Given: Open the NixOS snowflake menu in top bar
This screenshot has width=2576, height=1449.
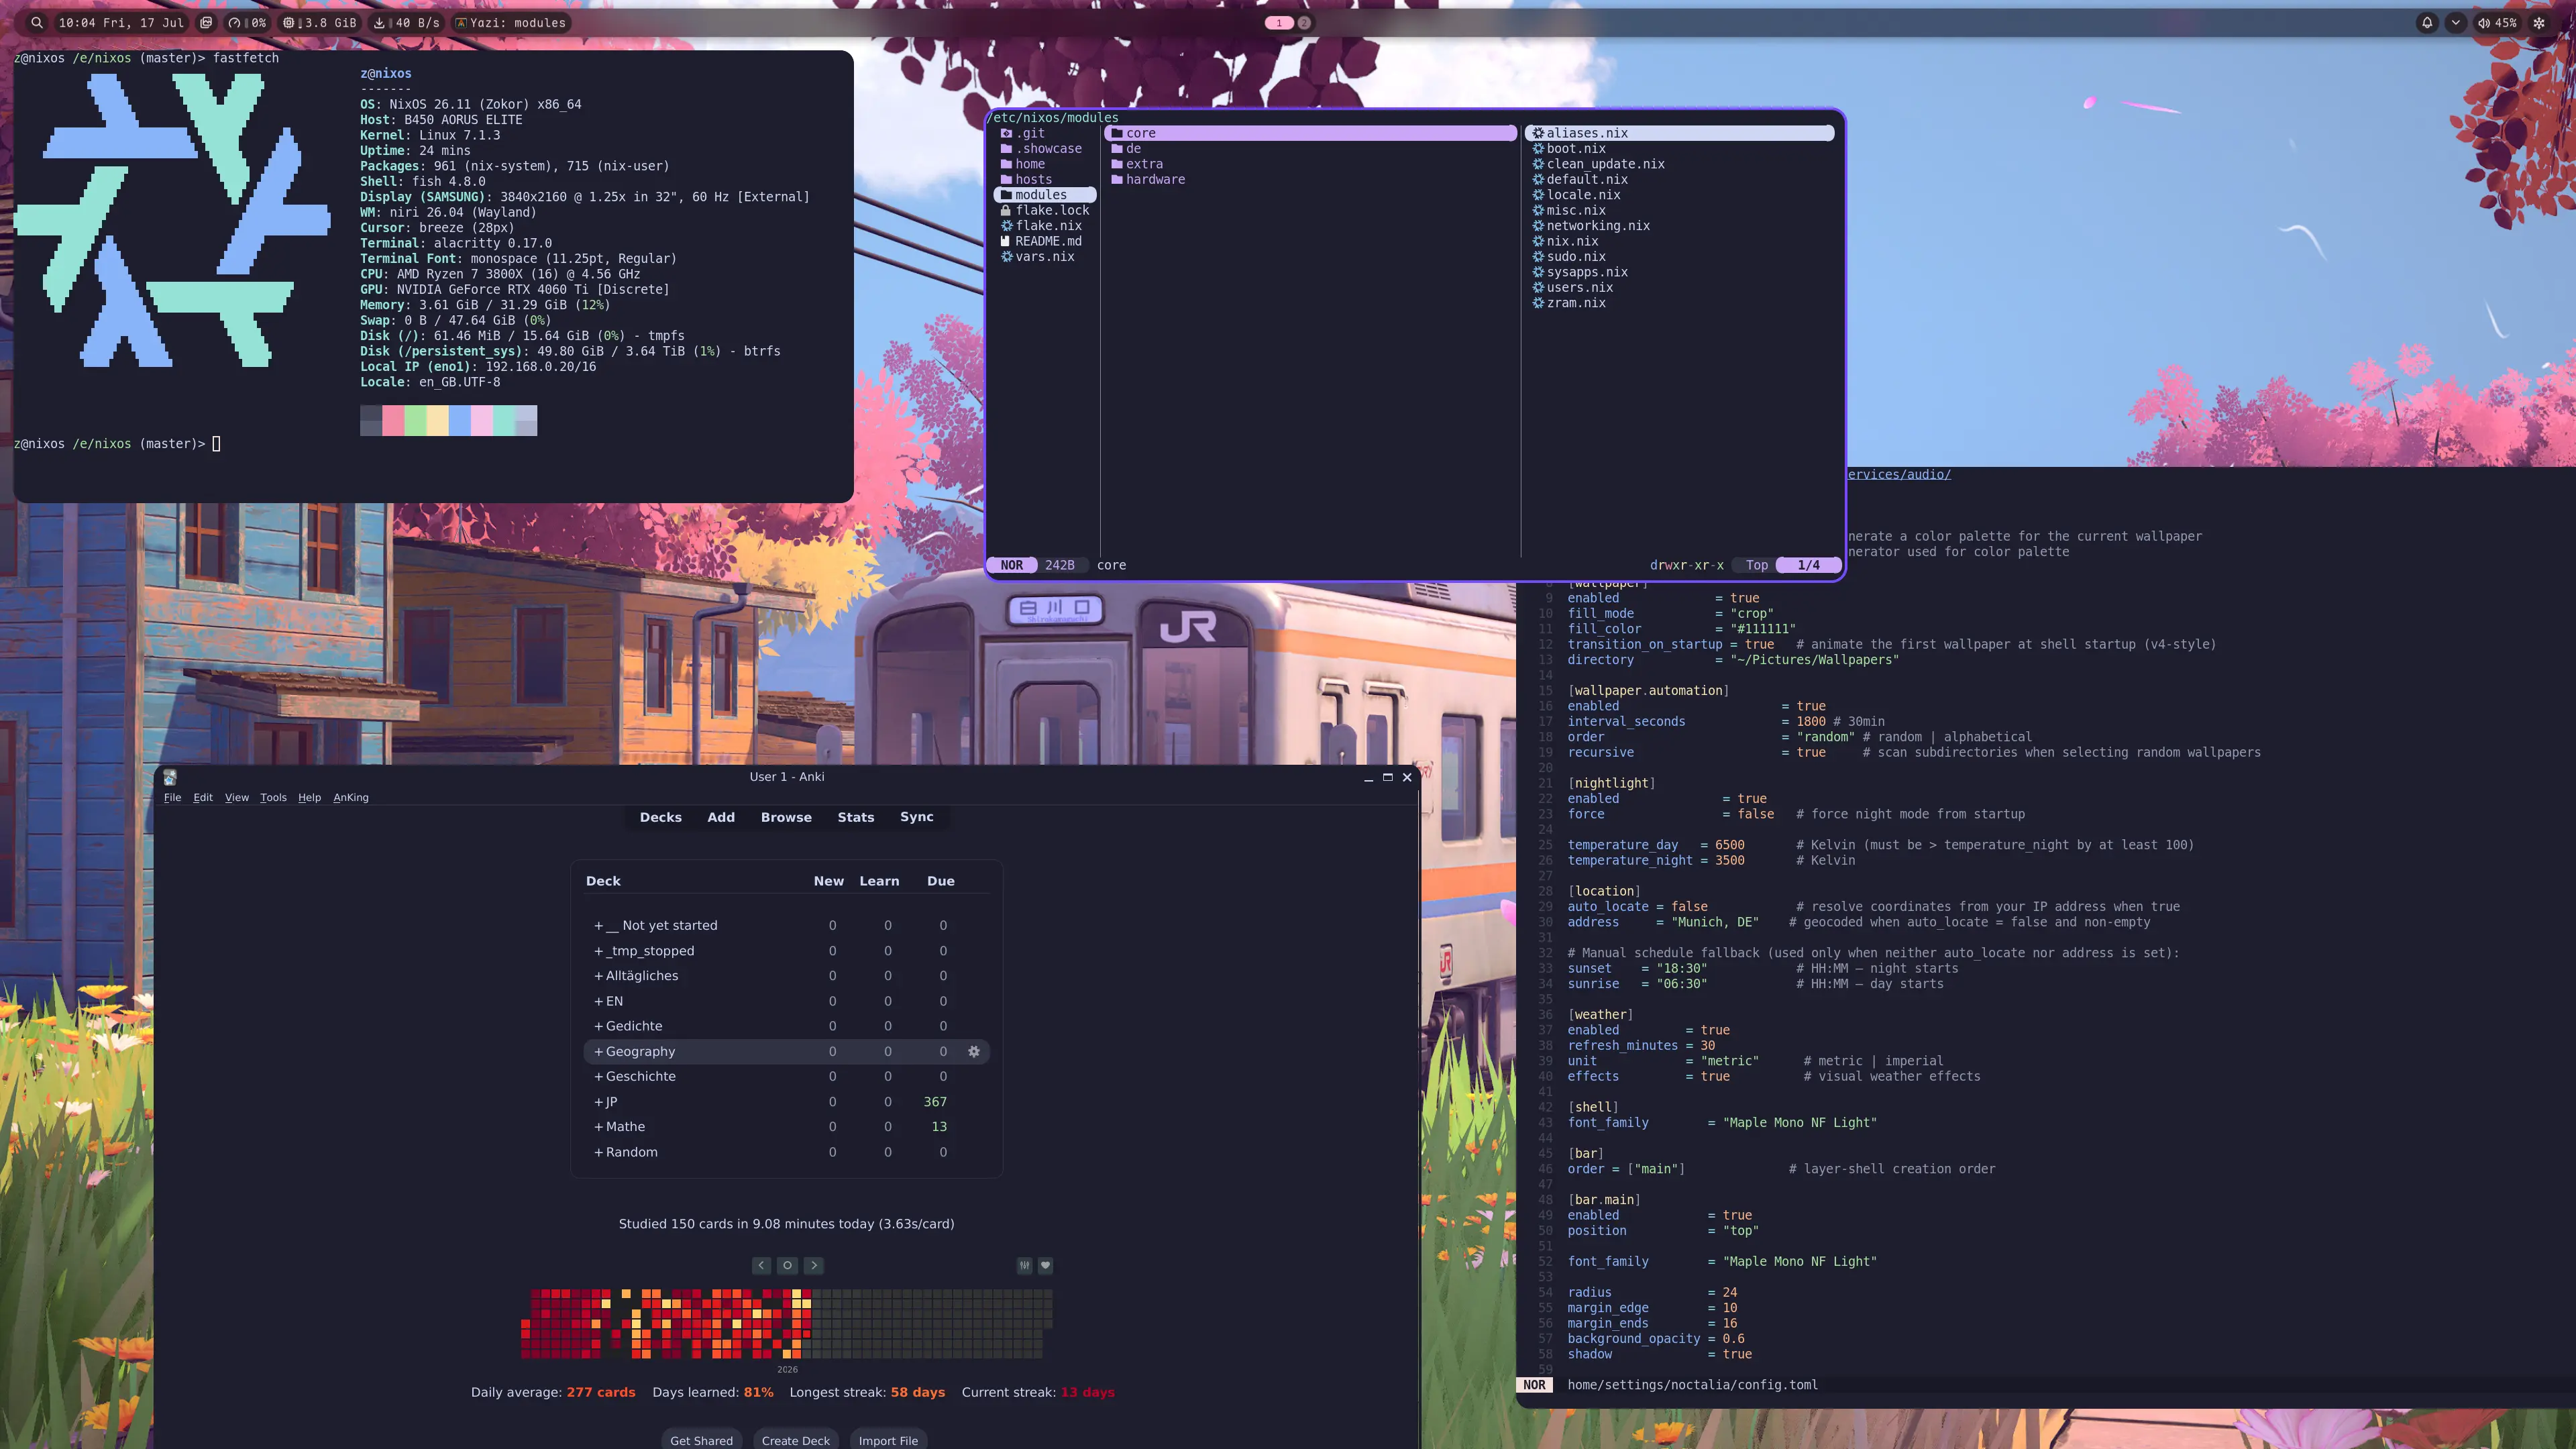Looking at the screenshot, I should [x=2539, y=23].
